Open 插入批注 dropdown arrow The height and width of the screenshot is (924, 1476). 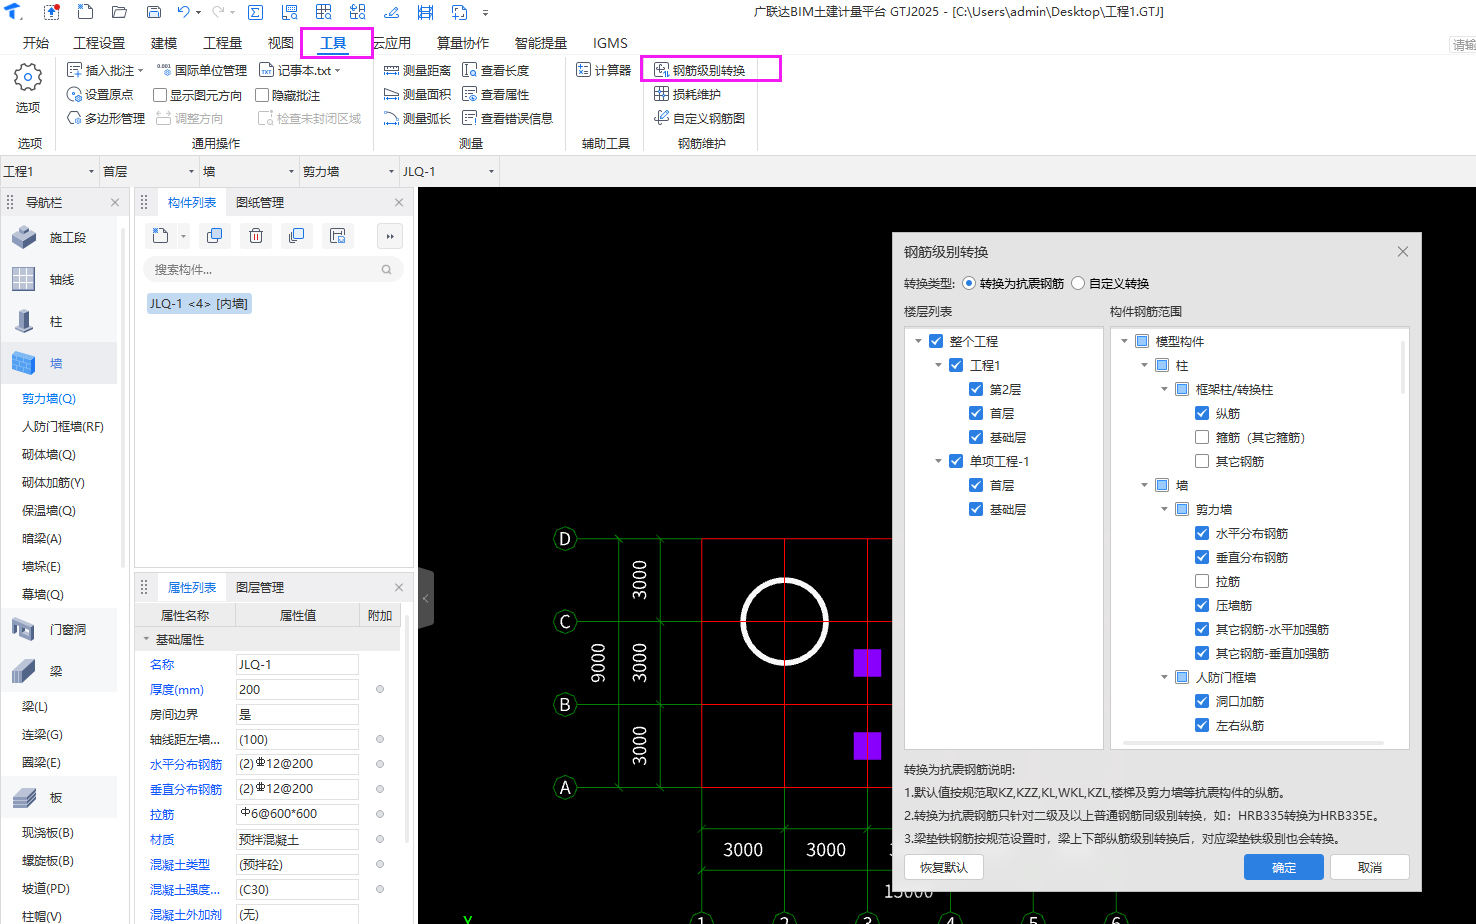[x=140, y=70]
